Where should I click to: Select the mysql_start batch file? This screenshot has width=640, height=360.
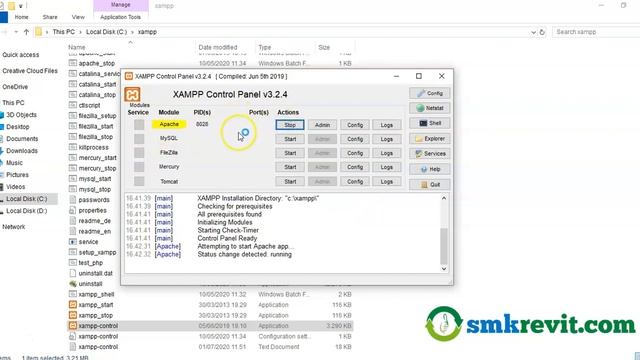pos(95,179)
